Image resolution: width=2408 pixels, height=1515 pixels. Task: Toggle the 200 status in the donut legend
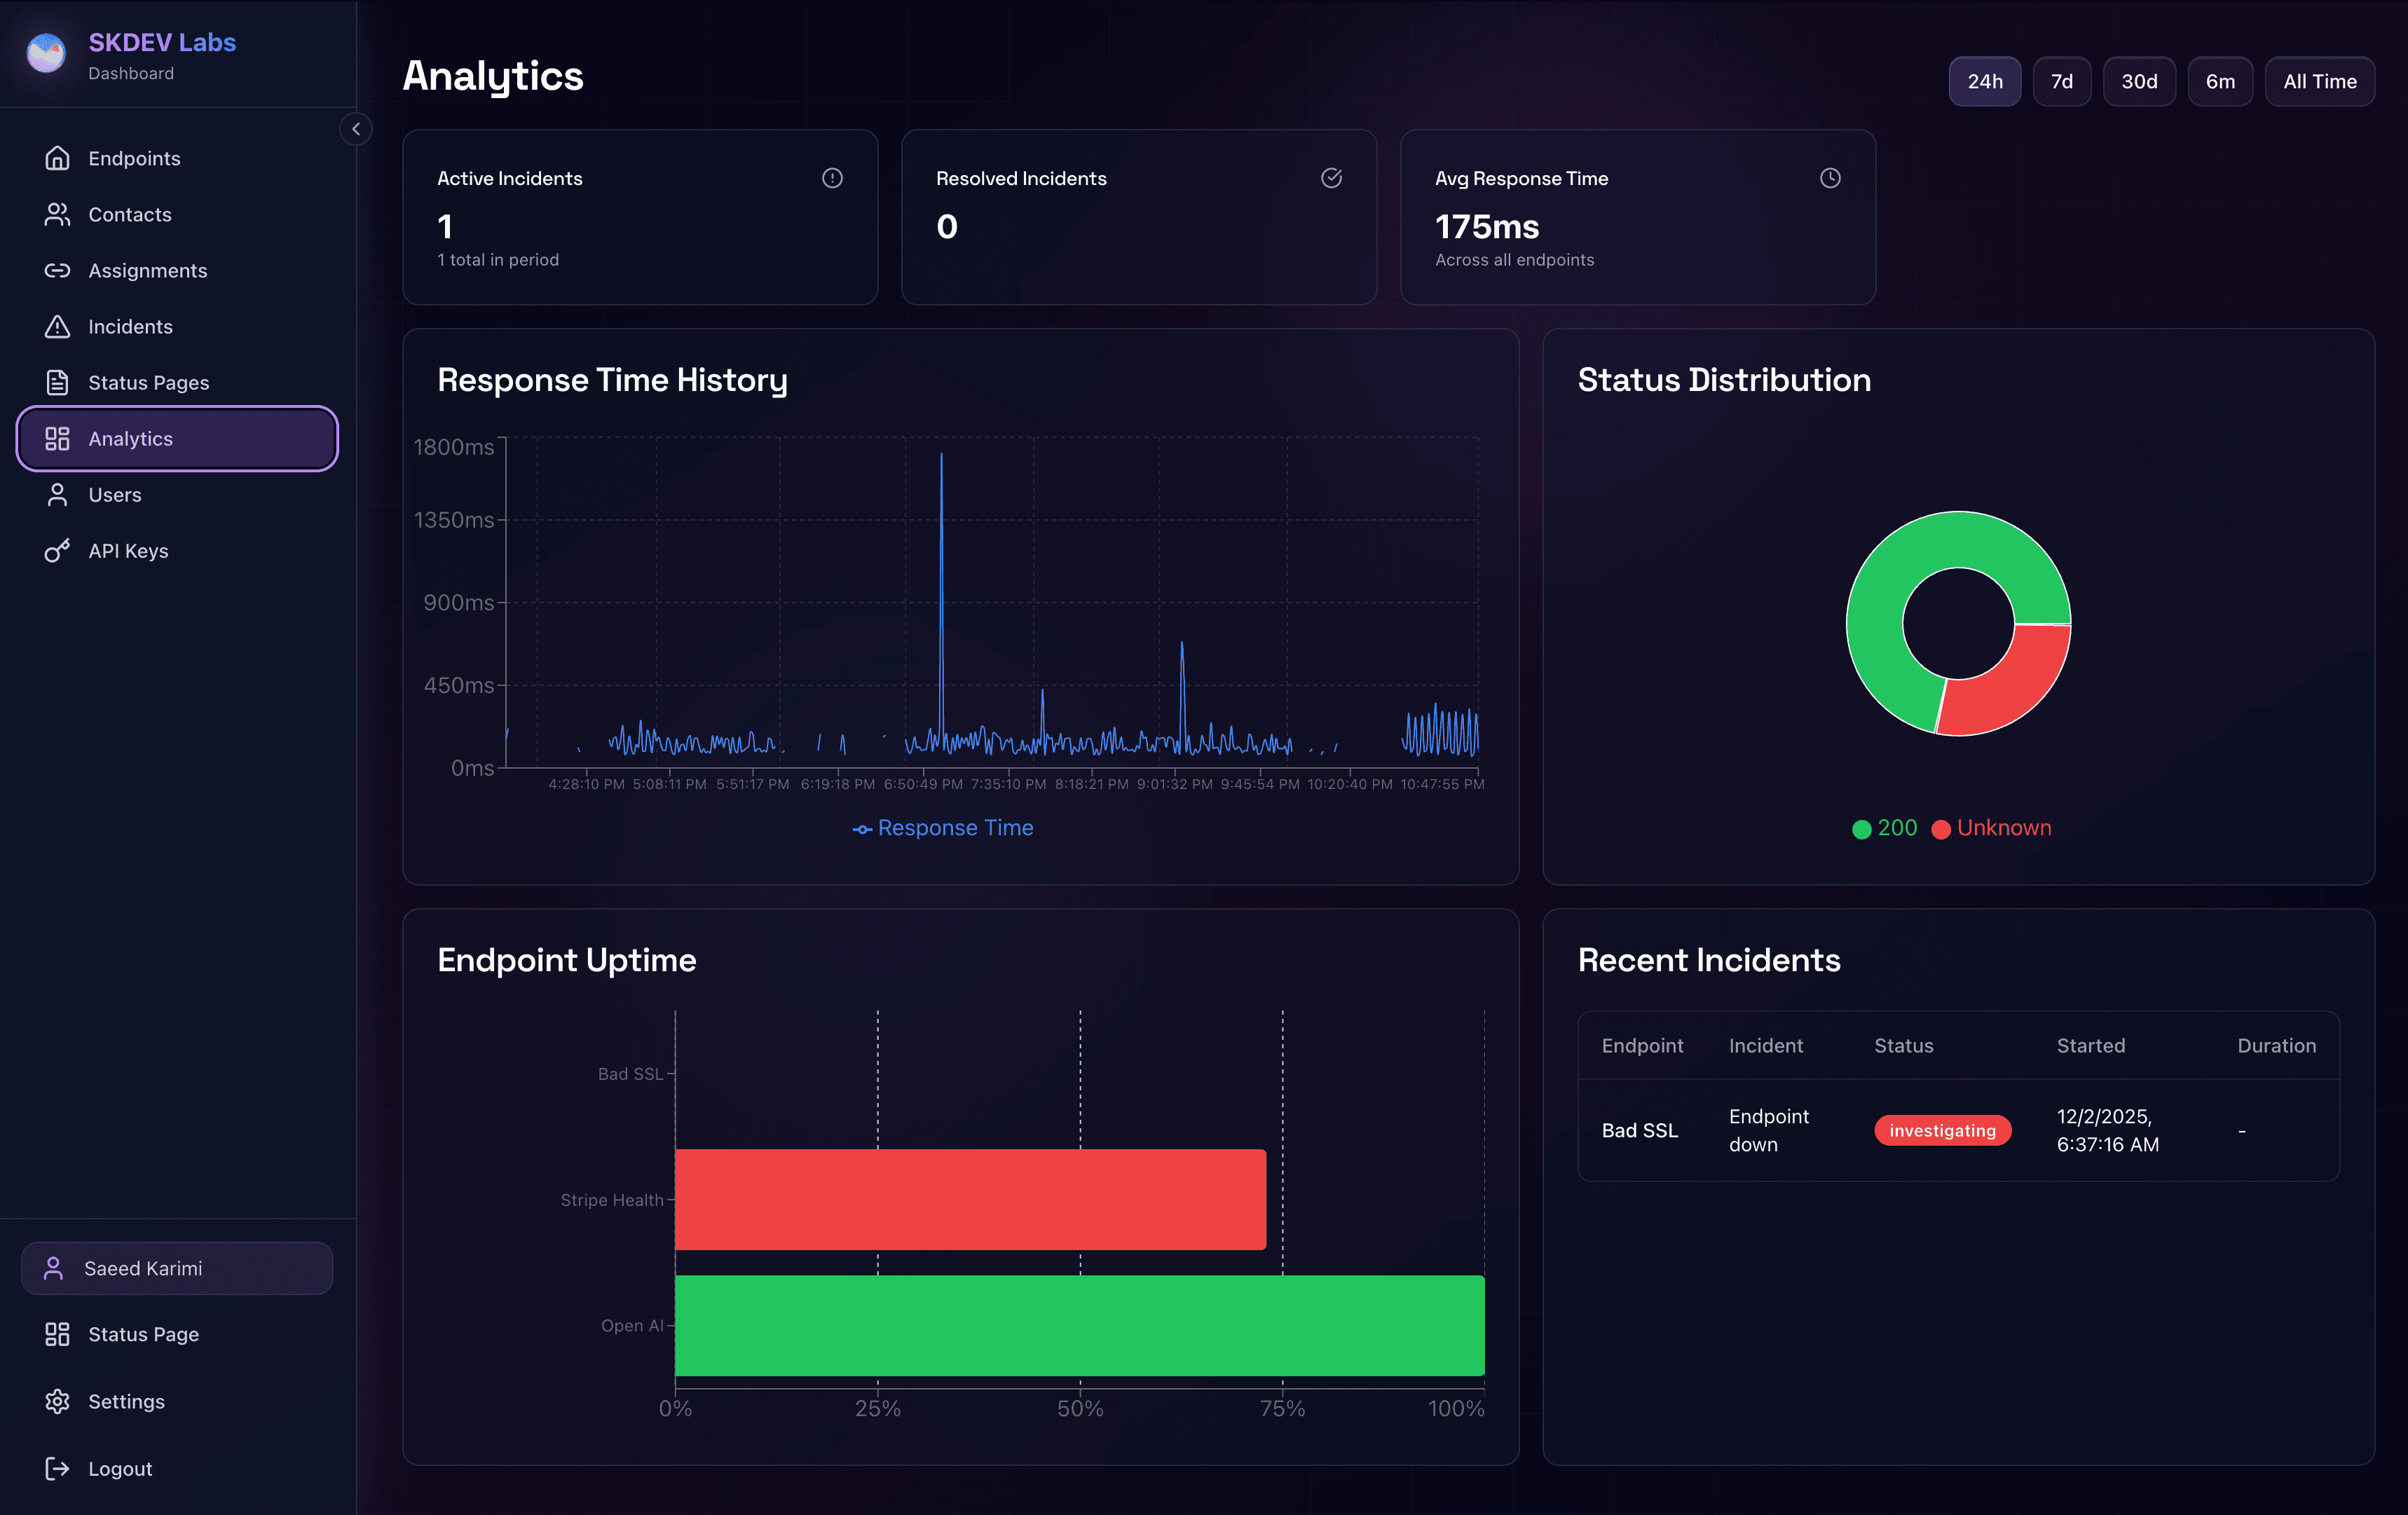[x=1884, y=828]
